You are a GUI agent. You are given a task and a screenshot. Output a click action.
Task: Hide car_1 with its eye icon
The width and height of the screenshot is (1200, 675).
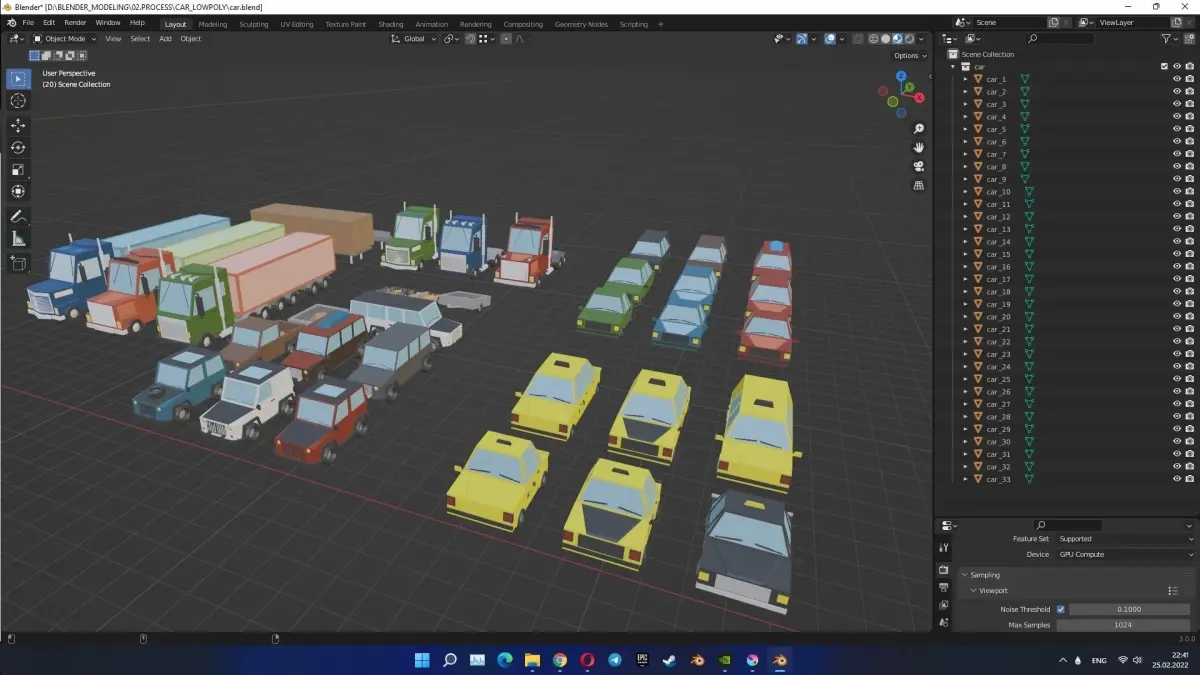1177,79
